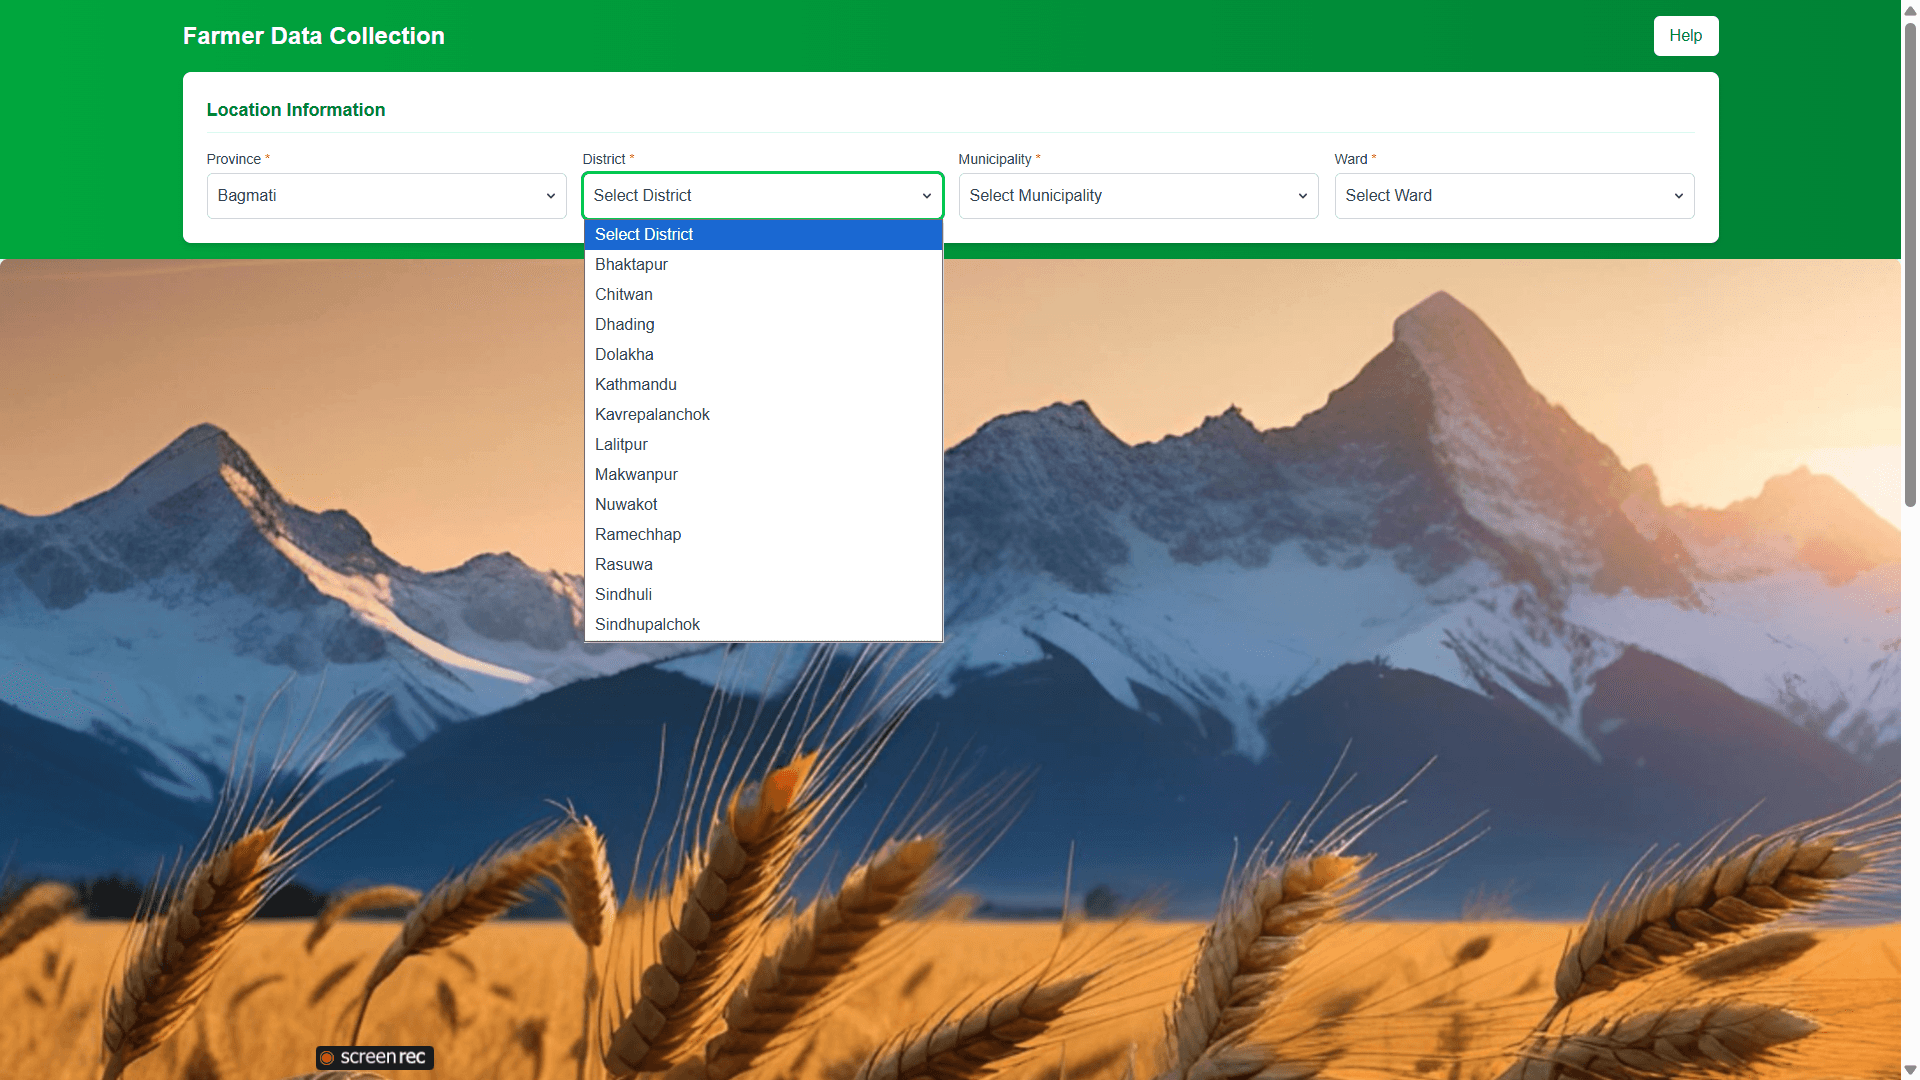The height and width of the screenshot is (1080, 1920).
Task: Select Dolakha district option
Action: [x=624, y=355]
